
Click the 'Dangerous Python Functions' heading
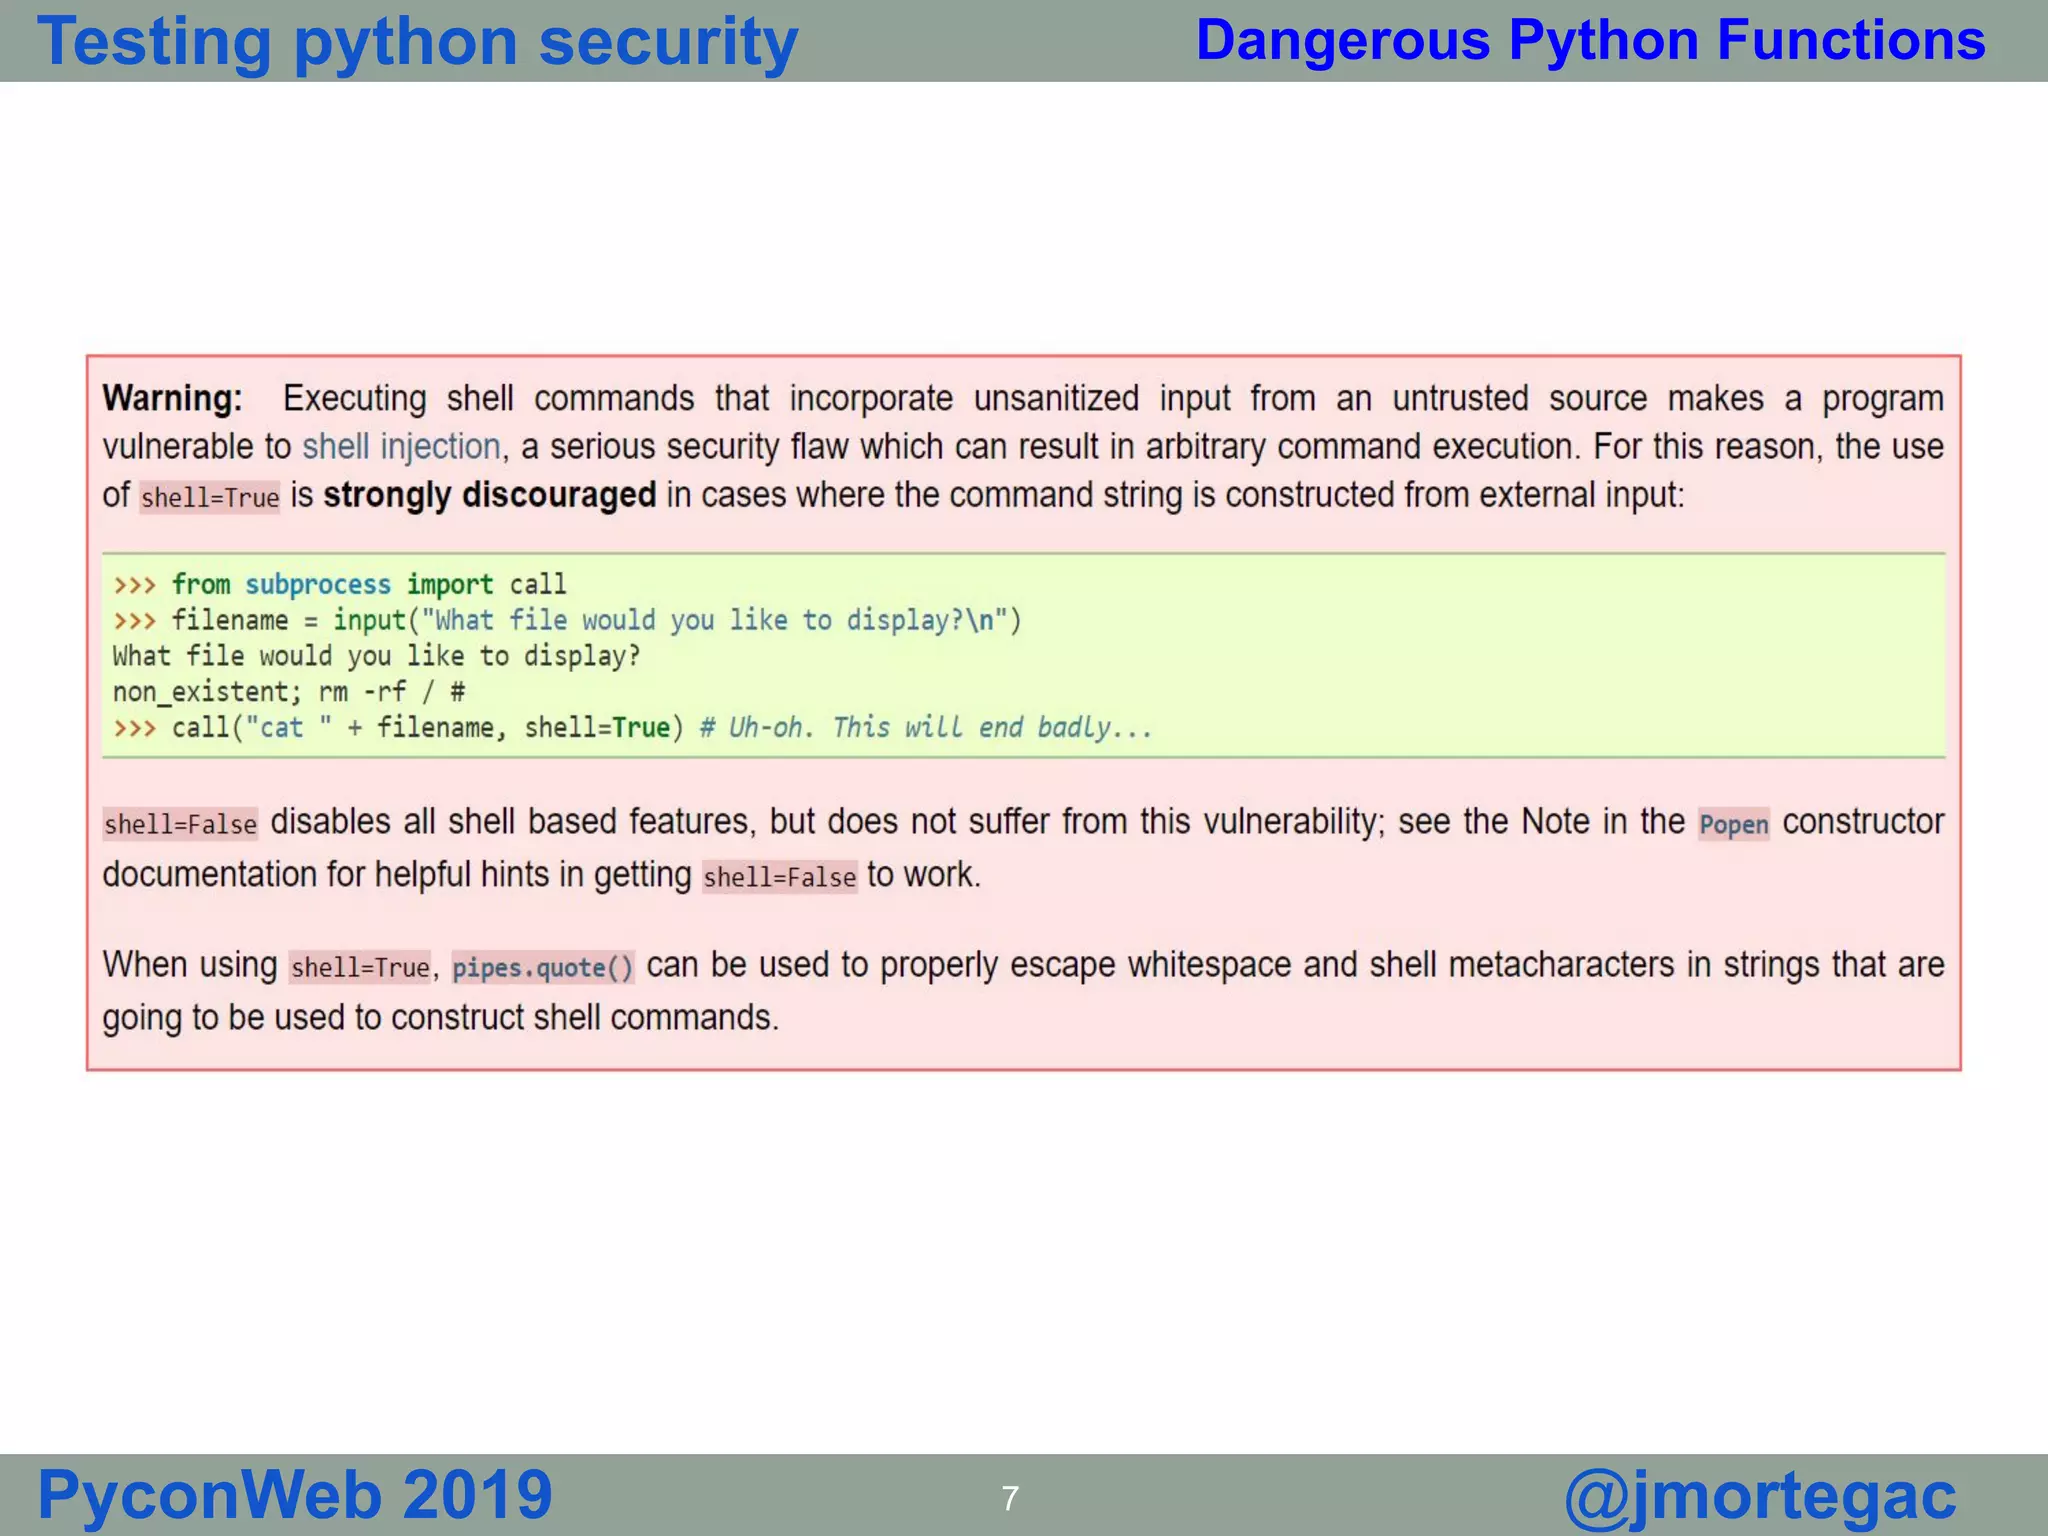point(1590,41)
